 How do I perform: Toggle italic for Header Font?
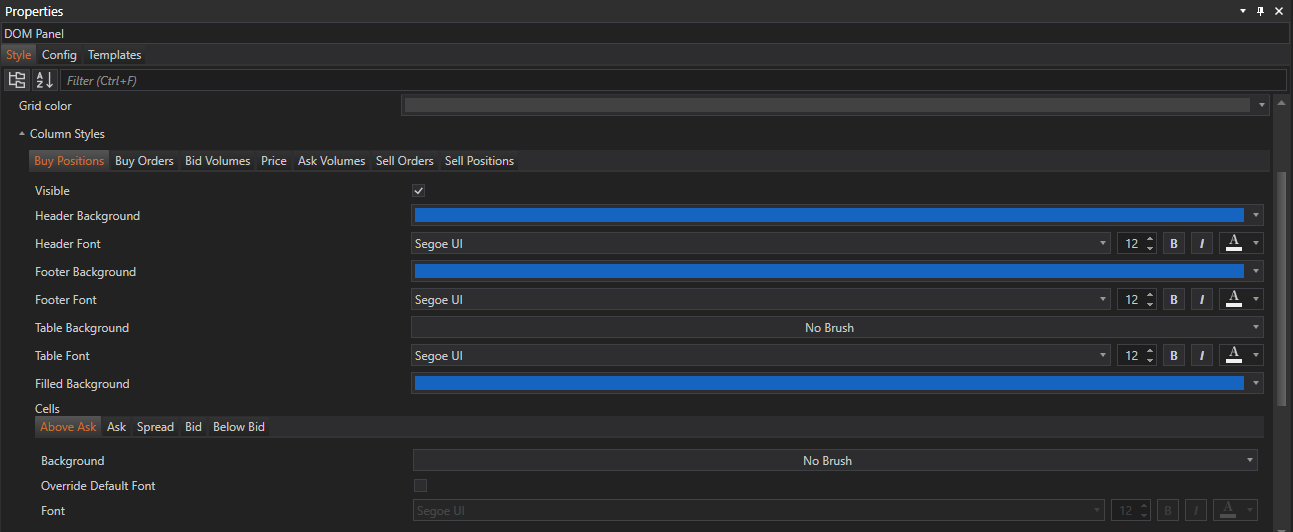pos(1202,244)
